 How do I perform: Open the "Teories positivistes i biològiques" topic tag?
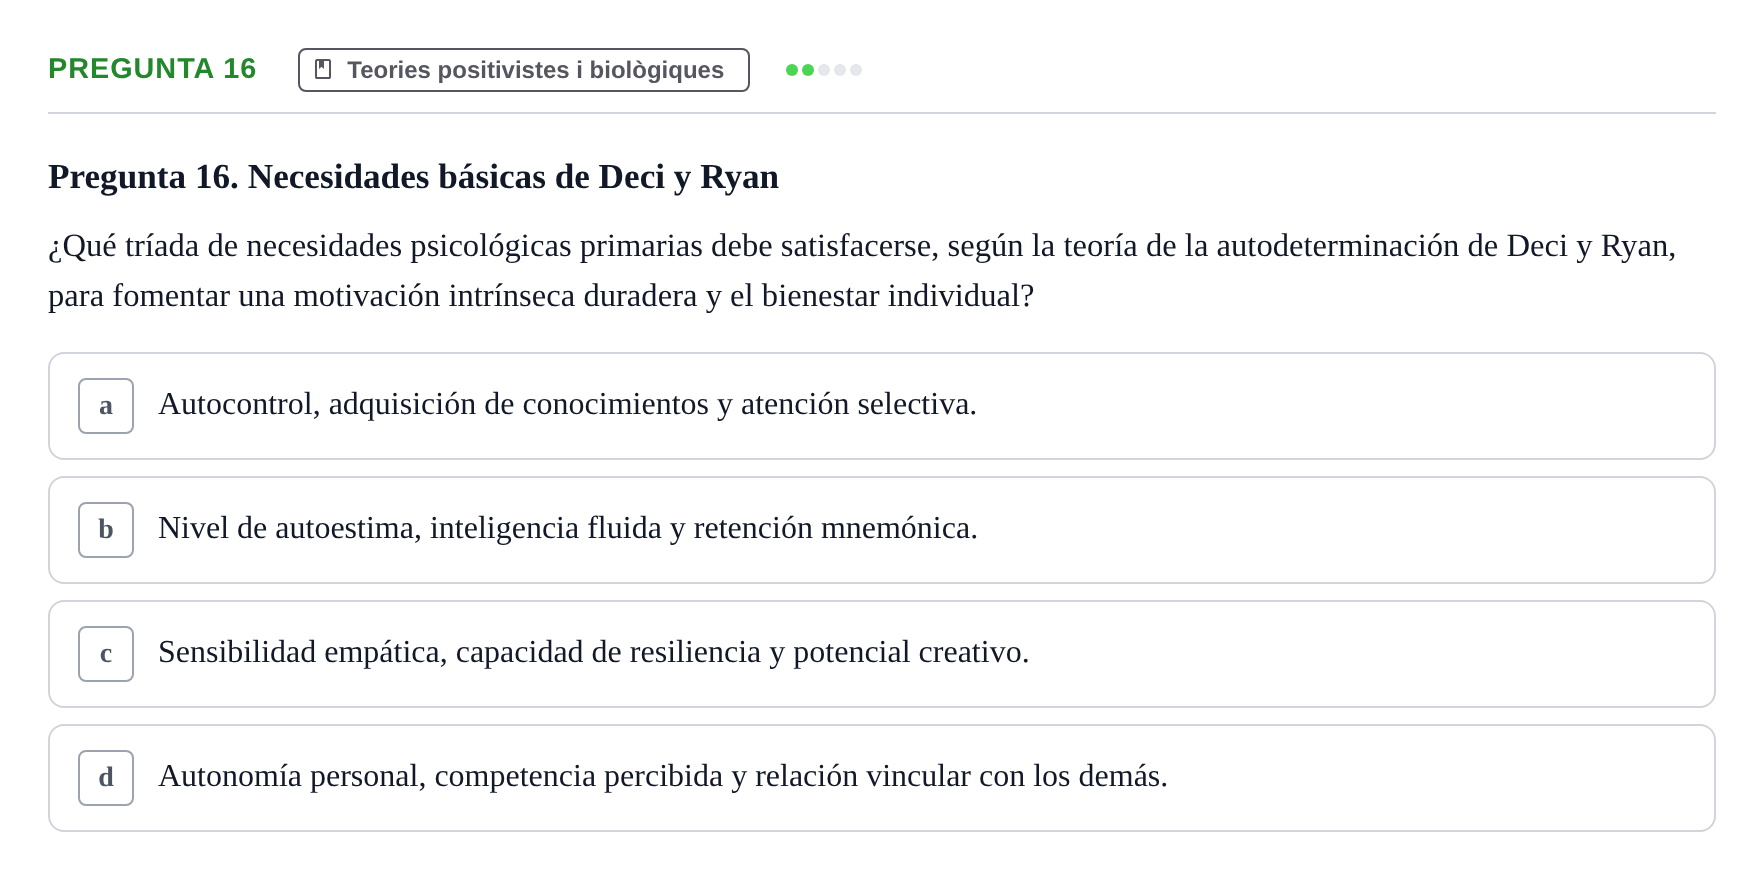point(524,70)
